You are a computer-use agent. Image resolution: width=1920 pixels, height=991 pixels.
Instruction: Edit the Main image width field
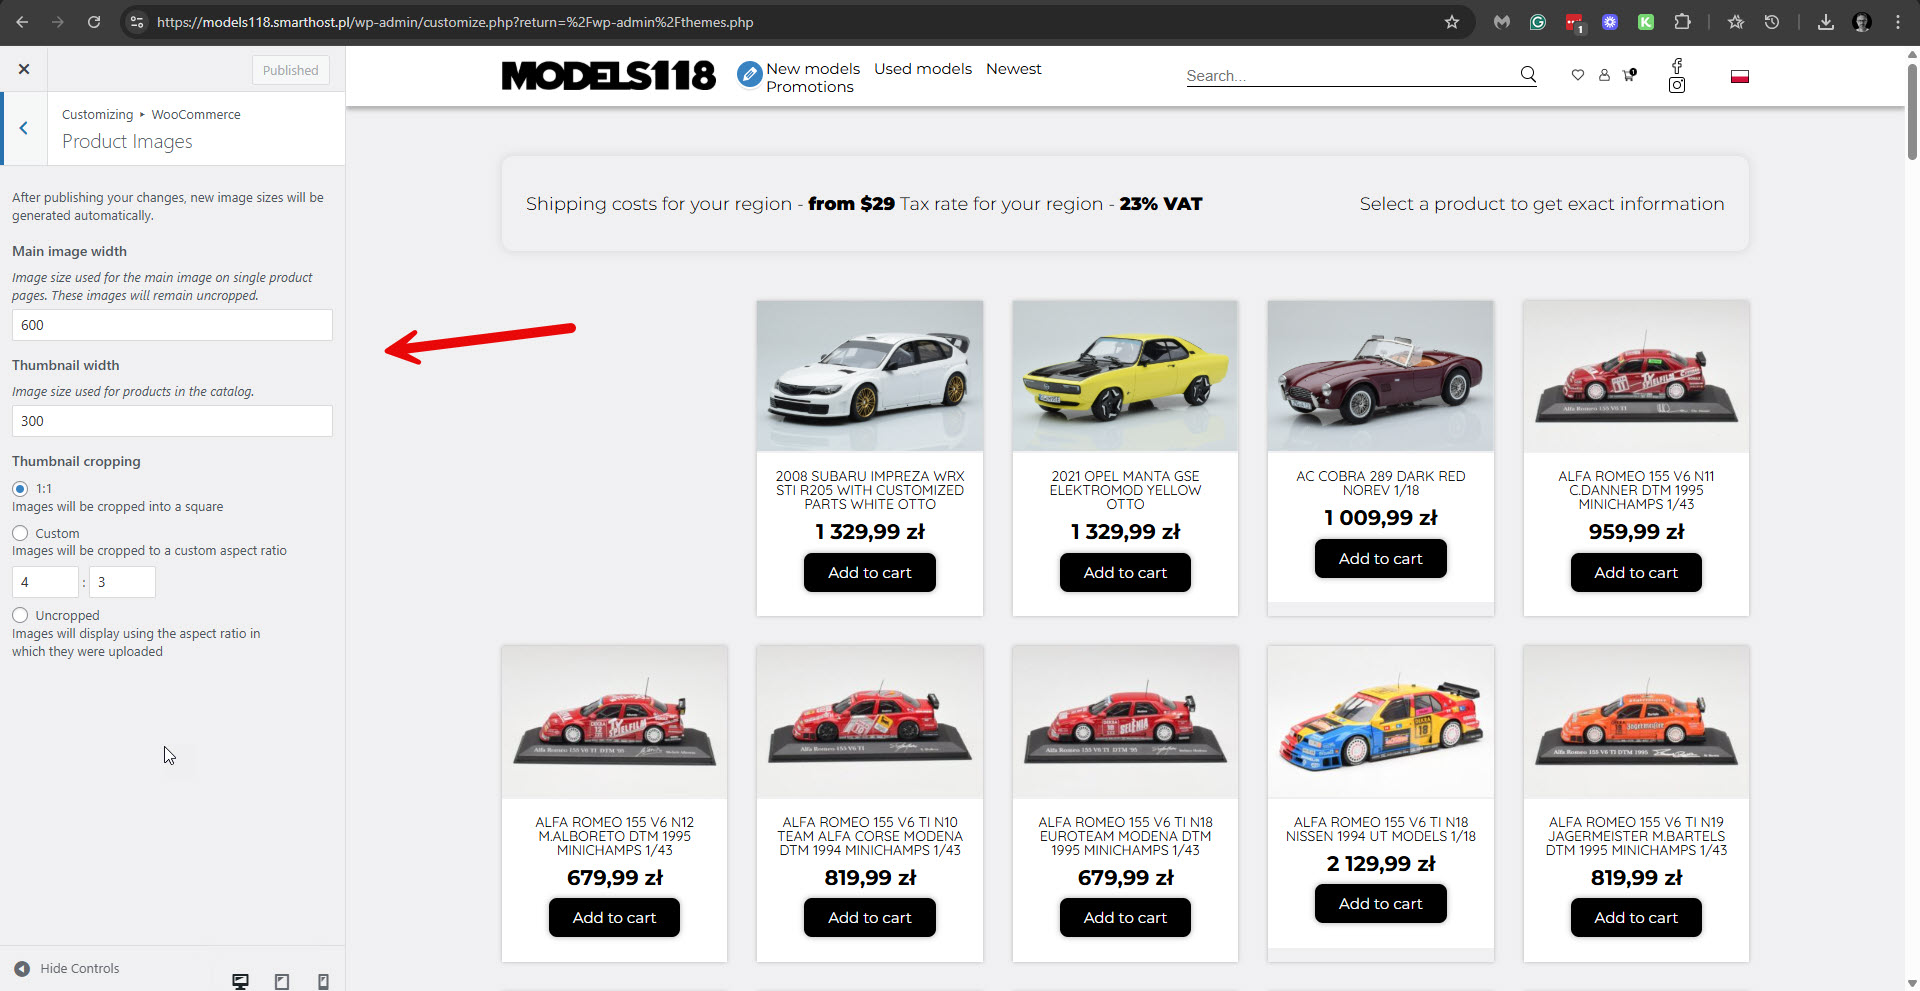(172, 325)
